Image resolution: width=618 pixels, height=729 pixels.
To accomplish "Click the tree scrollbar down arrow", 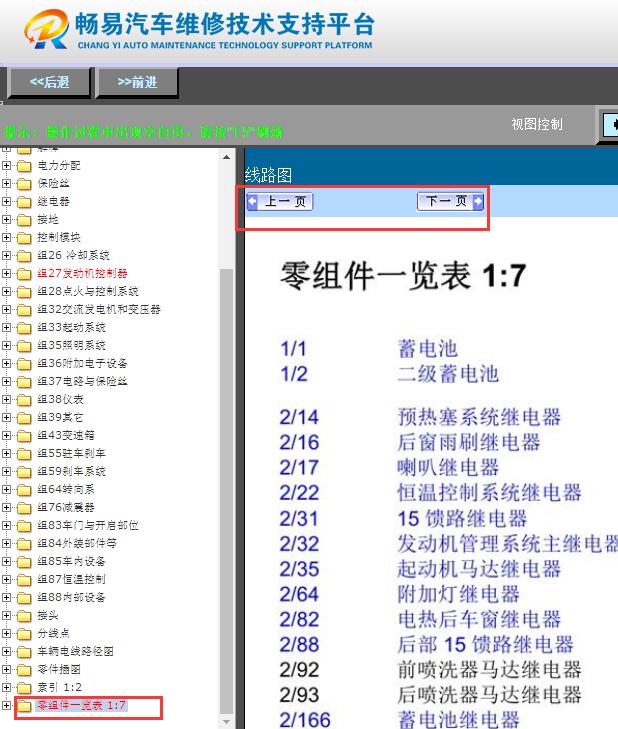I will click(226, 722).
